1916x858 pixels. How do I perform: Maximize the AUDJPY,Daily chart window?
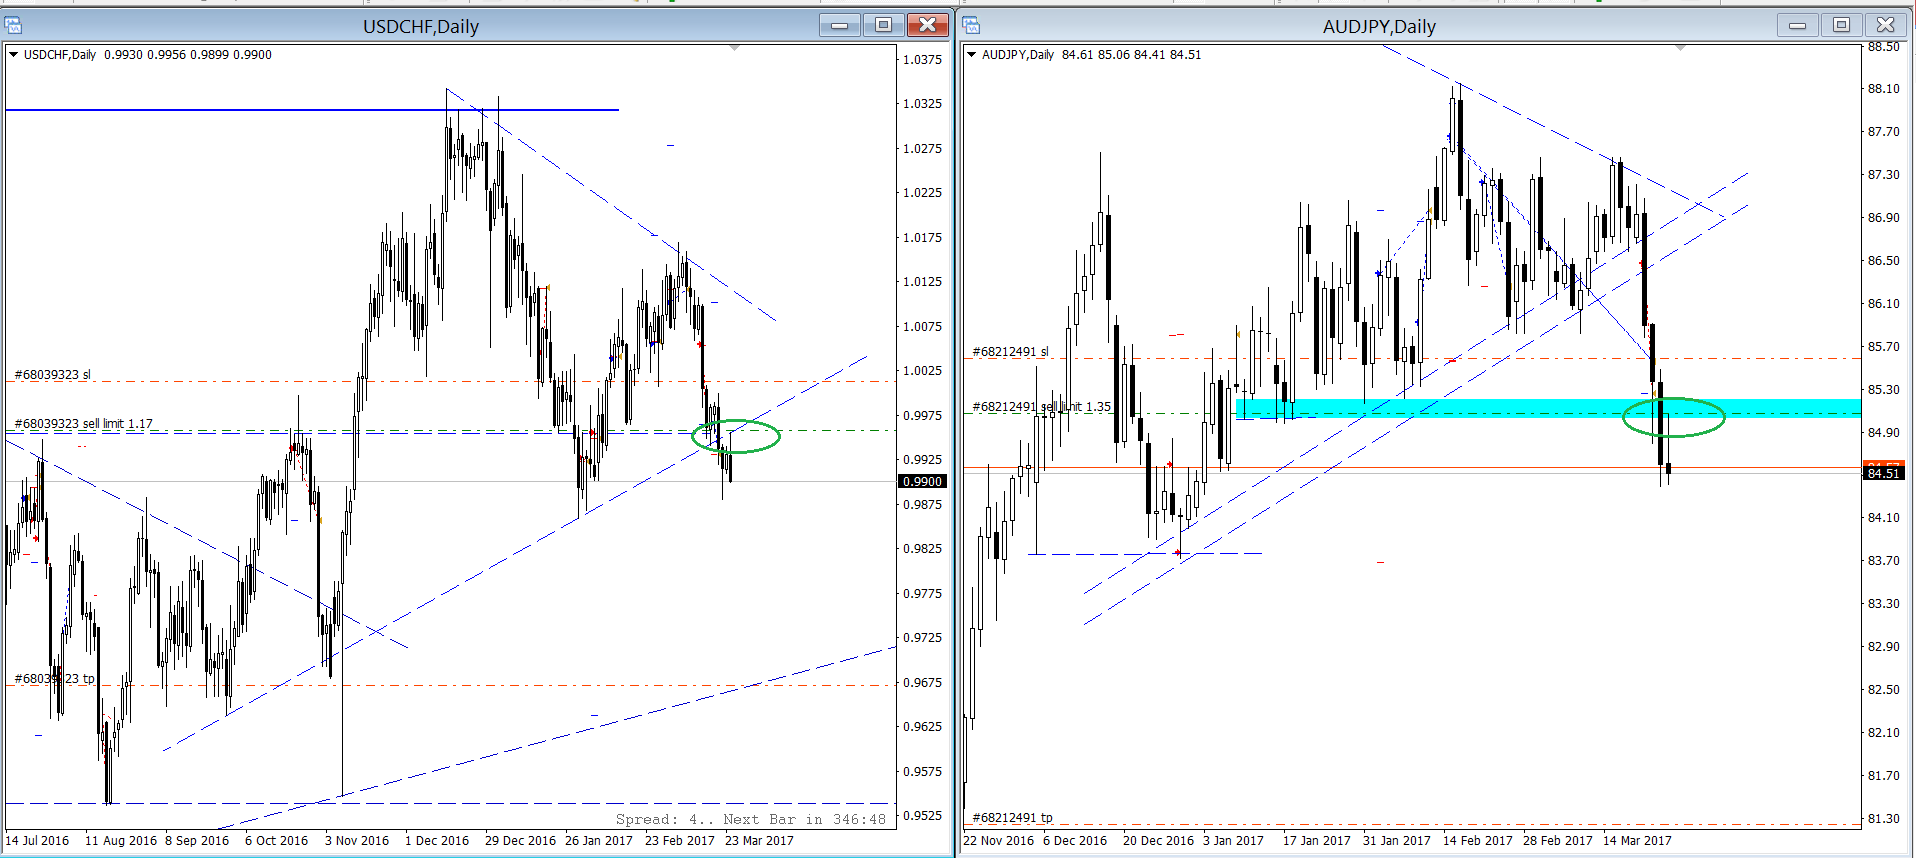pyautogui.click(x=1842, y=25)
